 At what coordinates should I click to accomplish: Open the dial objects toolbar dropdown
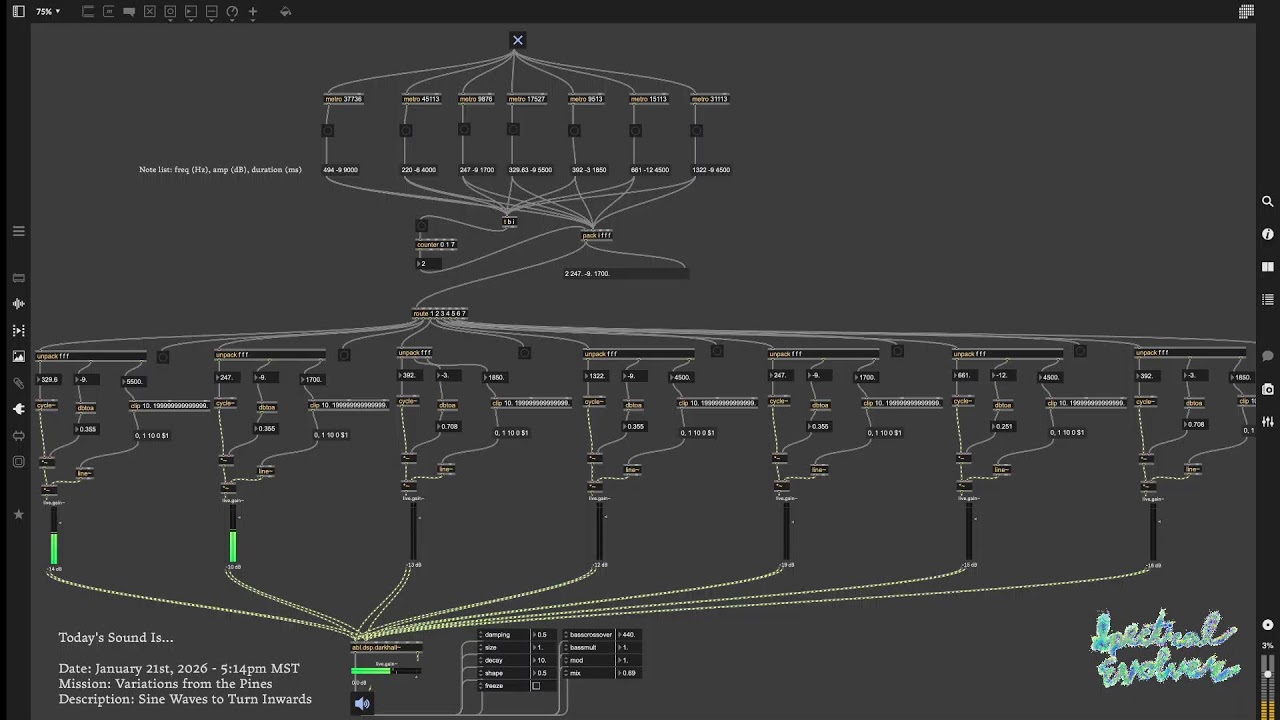click(x=232, y=12)
